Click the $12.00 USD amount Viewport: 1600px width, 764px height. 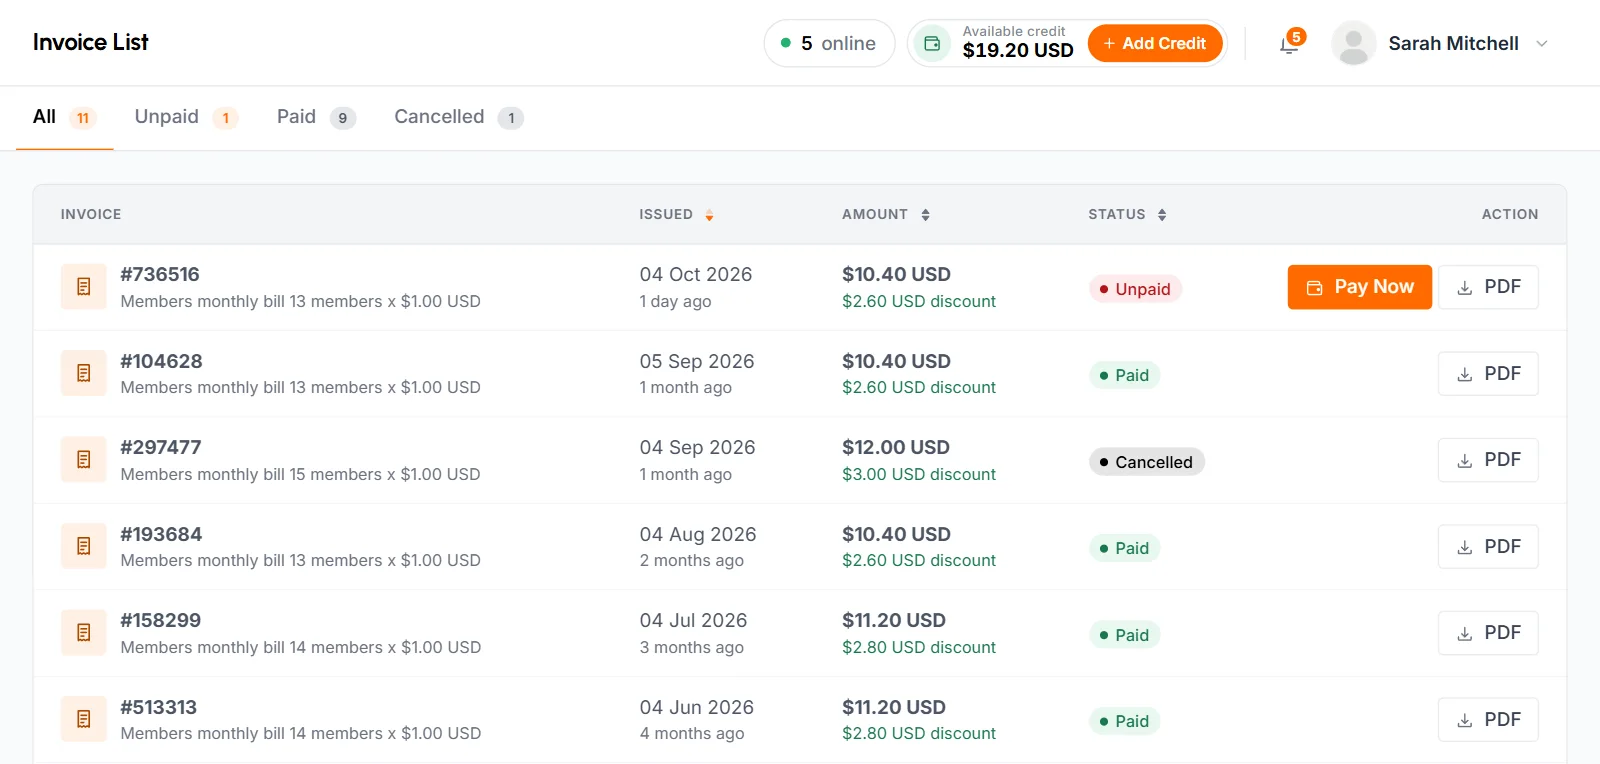click(896, 447)
